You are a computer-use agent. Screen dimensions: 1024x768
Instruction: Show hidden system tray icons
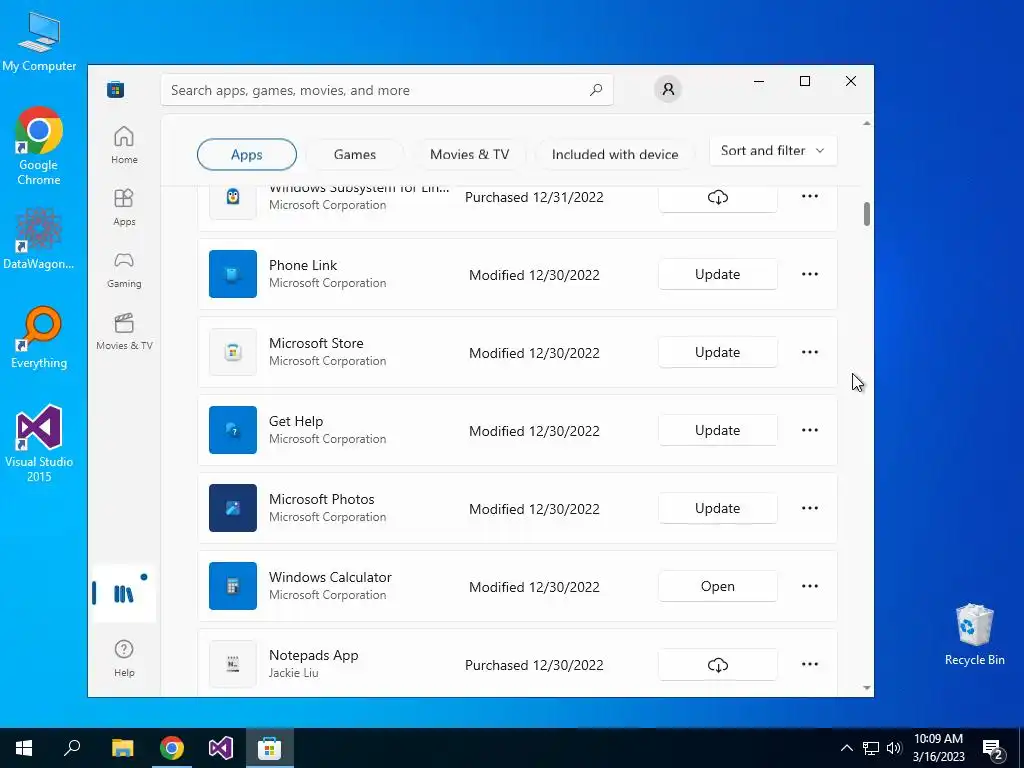point(846,748)
